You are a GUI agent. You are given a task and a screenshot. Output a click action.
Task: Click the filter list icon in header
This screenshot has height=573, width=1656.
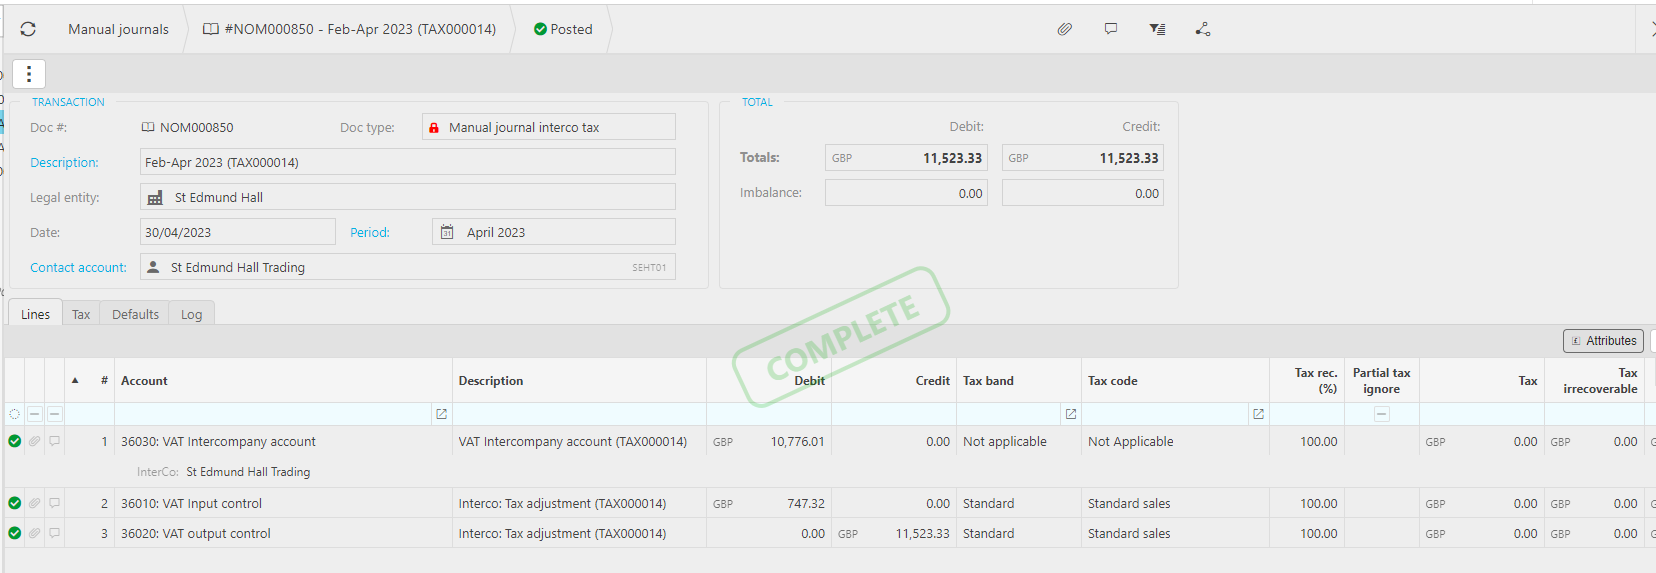(x=1157, y=29)
